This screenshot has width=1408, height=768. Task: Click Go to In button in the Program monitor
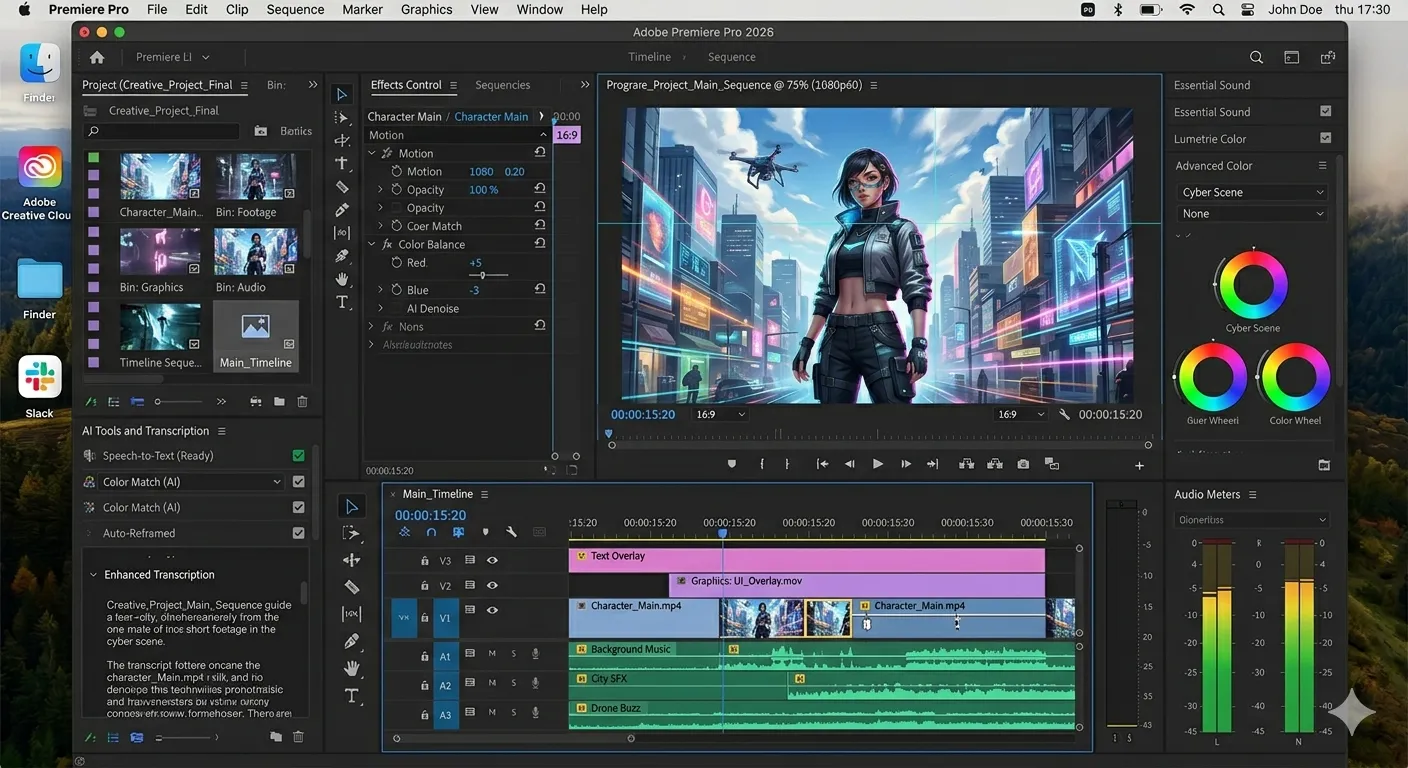click(x=822, y=464)
